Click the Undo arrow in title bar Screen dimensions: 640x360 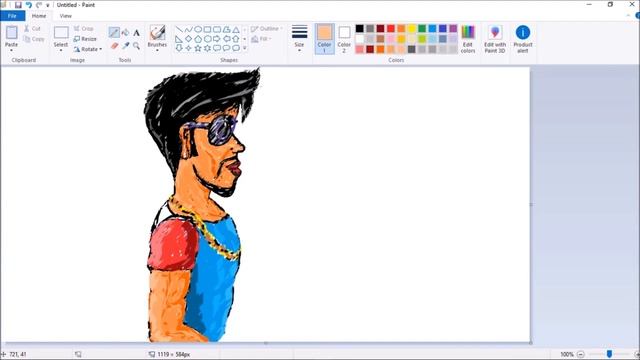(x=28, y=5)
